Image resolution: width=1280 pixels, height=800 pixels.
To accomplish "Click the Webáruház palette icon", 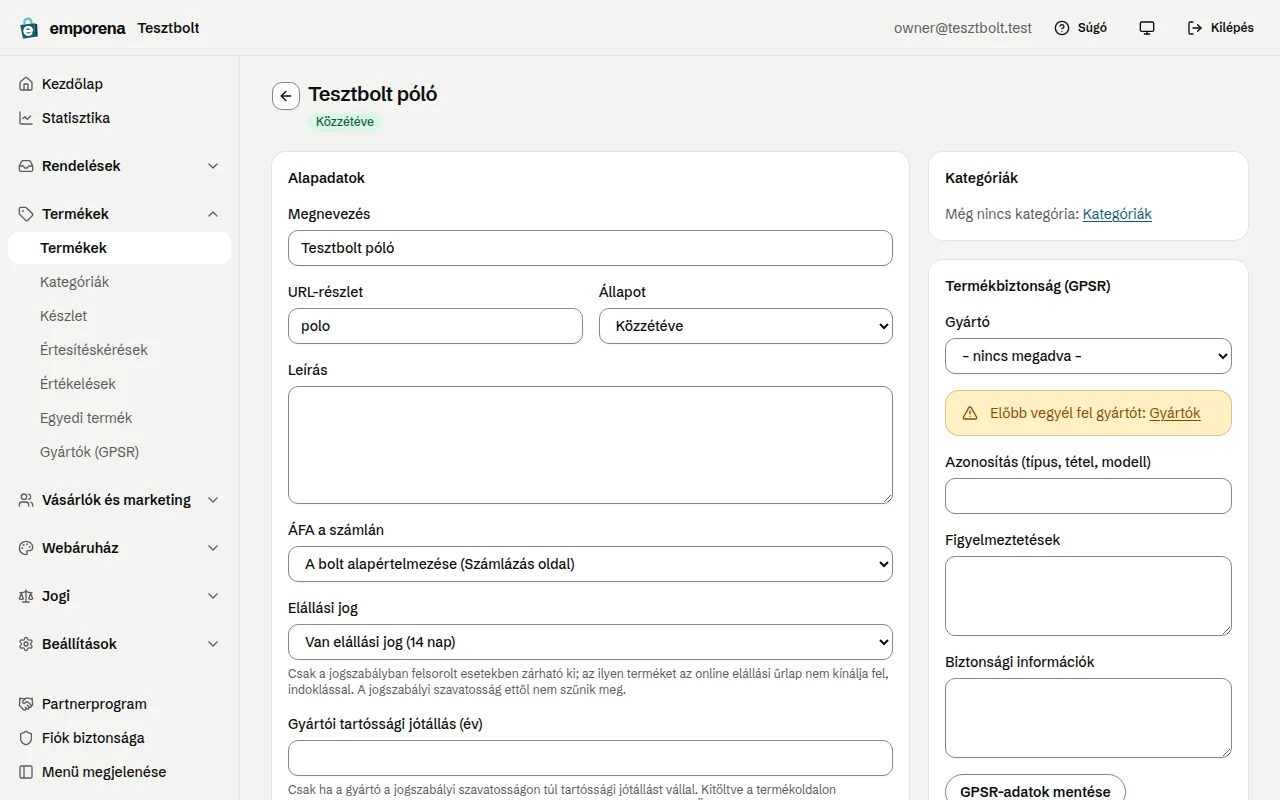I will (26, 548).
